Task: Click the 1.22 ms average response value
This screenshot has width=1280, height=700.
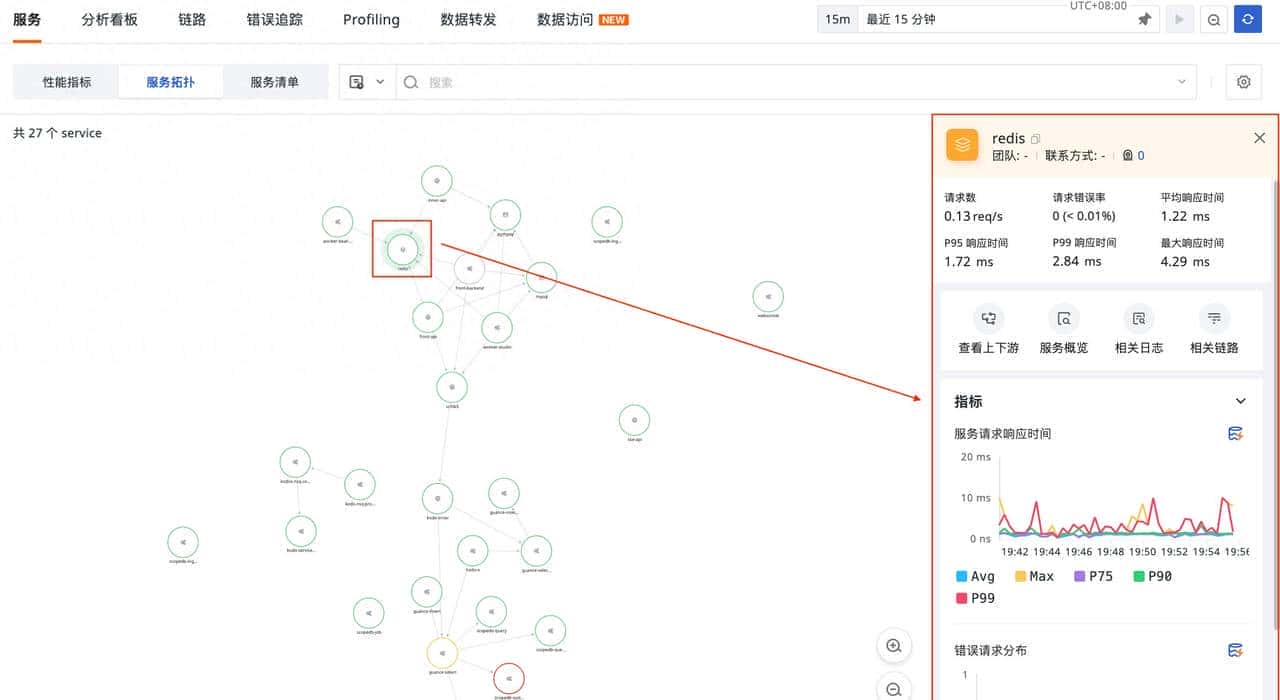Action: point(1185,216)
